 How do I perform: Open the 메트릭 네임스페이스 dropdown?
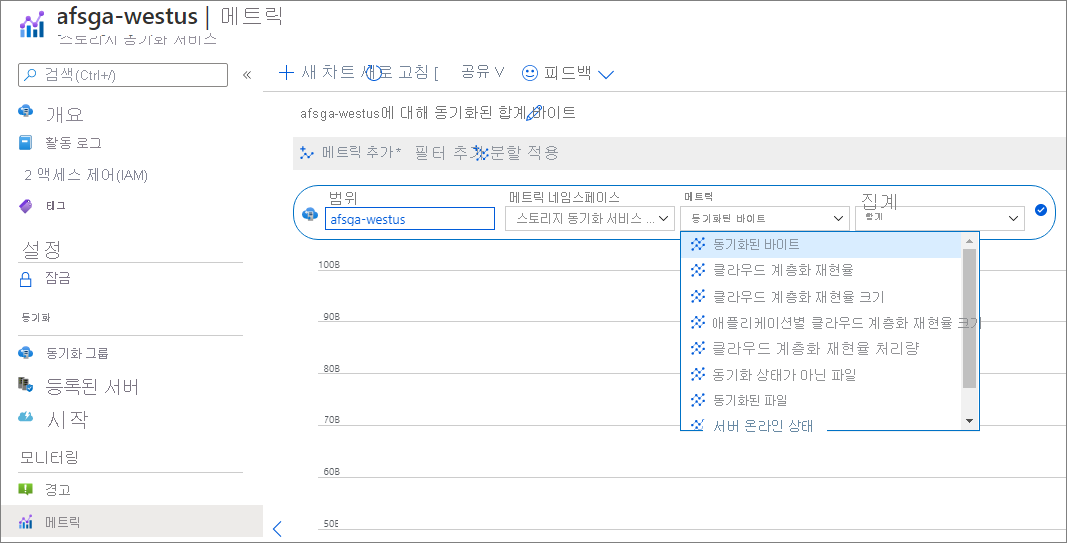pos(589,219)
